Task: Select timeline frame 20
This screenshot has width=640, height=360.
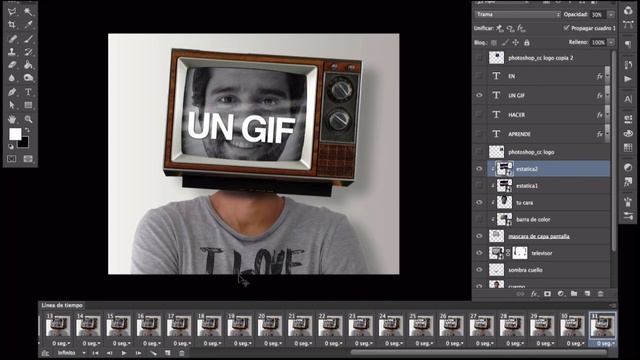Action: (269, 326)
